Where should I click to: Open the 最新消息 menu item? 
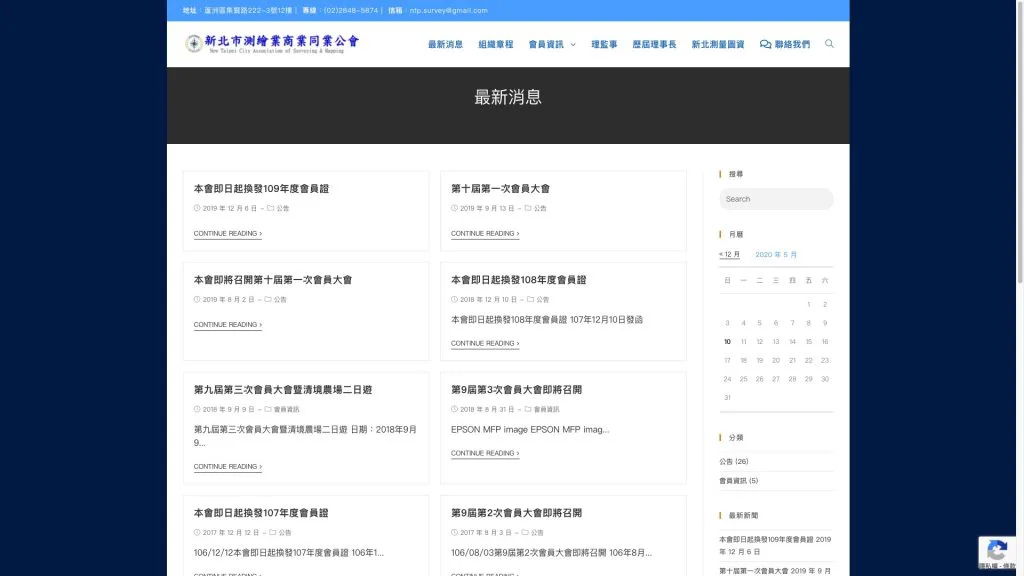click(445, 45)
